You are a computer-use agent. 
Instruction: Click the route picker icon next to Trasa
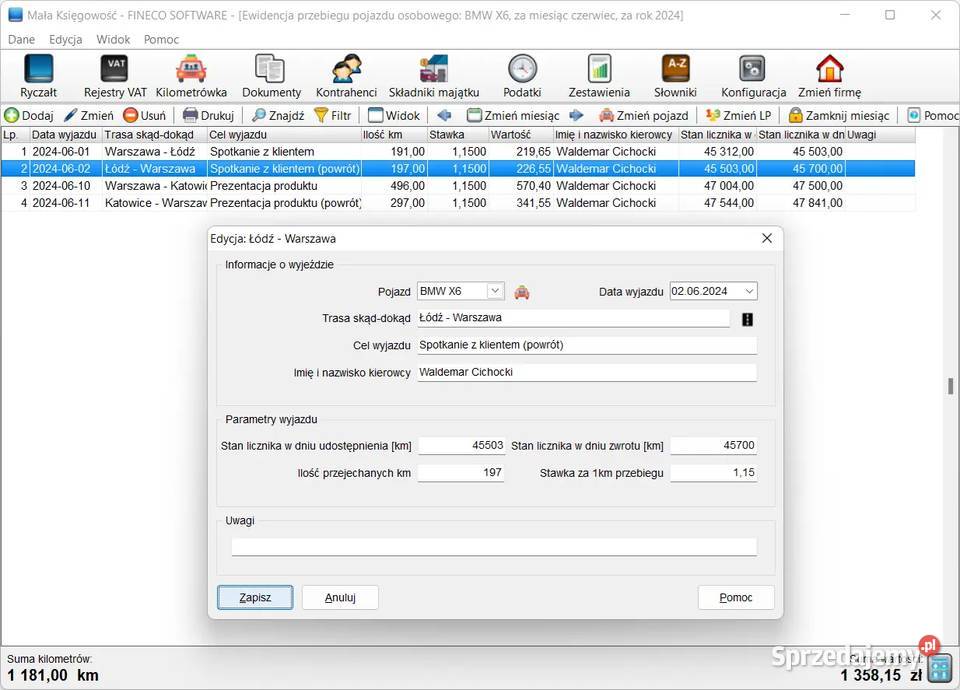(x=747, y=319)
